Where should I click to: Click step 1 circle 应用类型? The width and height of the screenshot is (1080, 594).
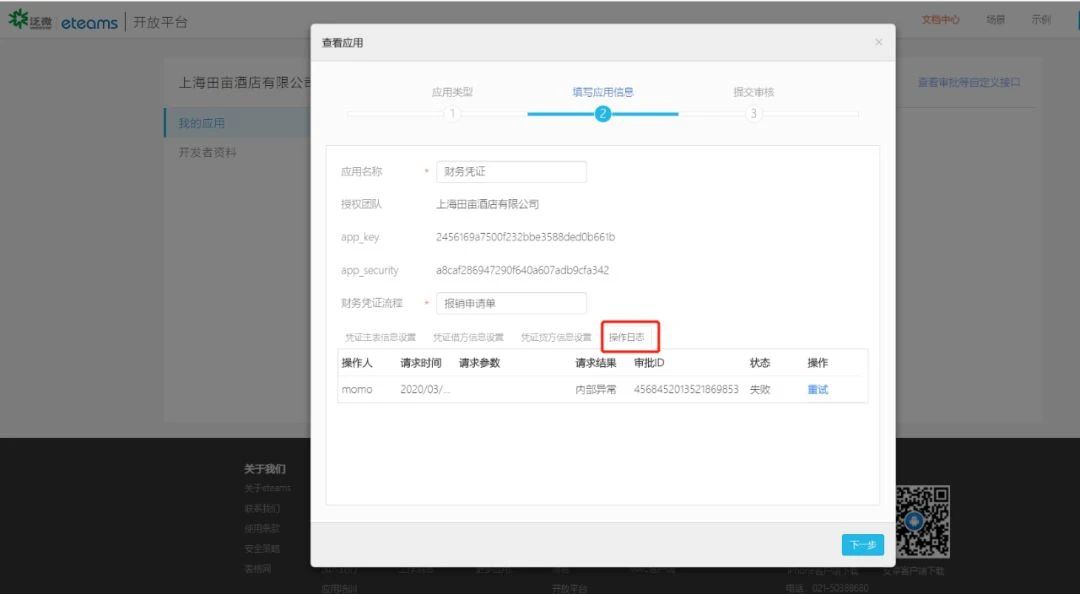pyautogui.click(x=452, y=114)
